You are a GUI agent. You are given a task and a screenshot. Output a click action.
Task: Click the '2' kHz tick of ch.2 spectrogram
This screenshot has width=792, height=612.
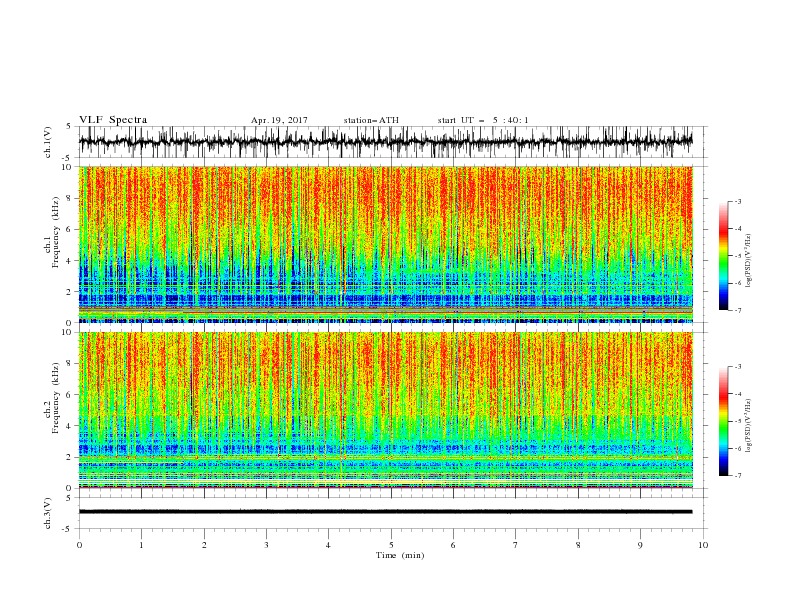coord(70,457)
